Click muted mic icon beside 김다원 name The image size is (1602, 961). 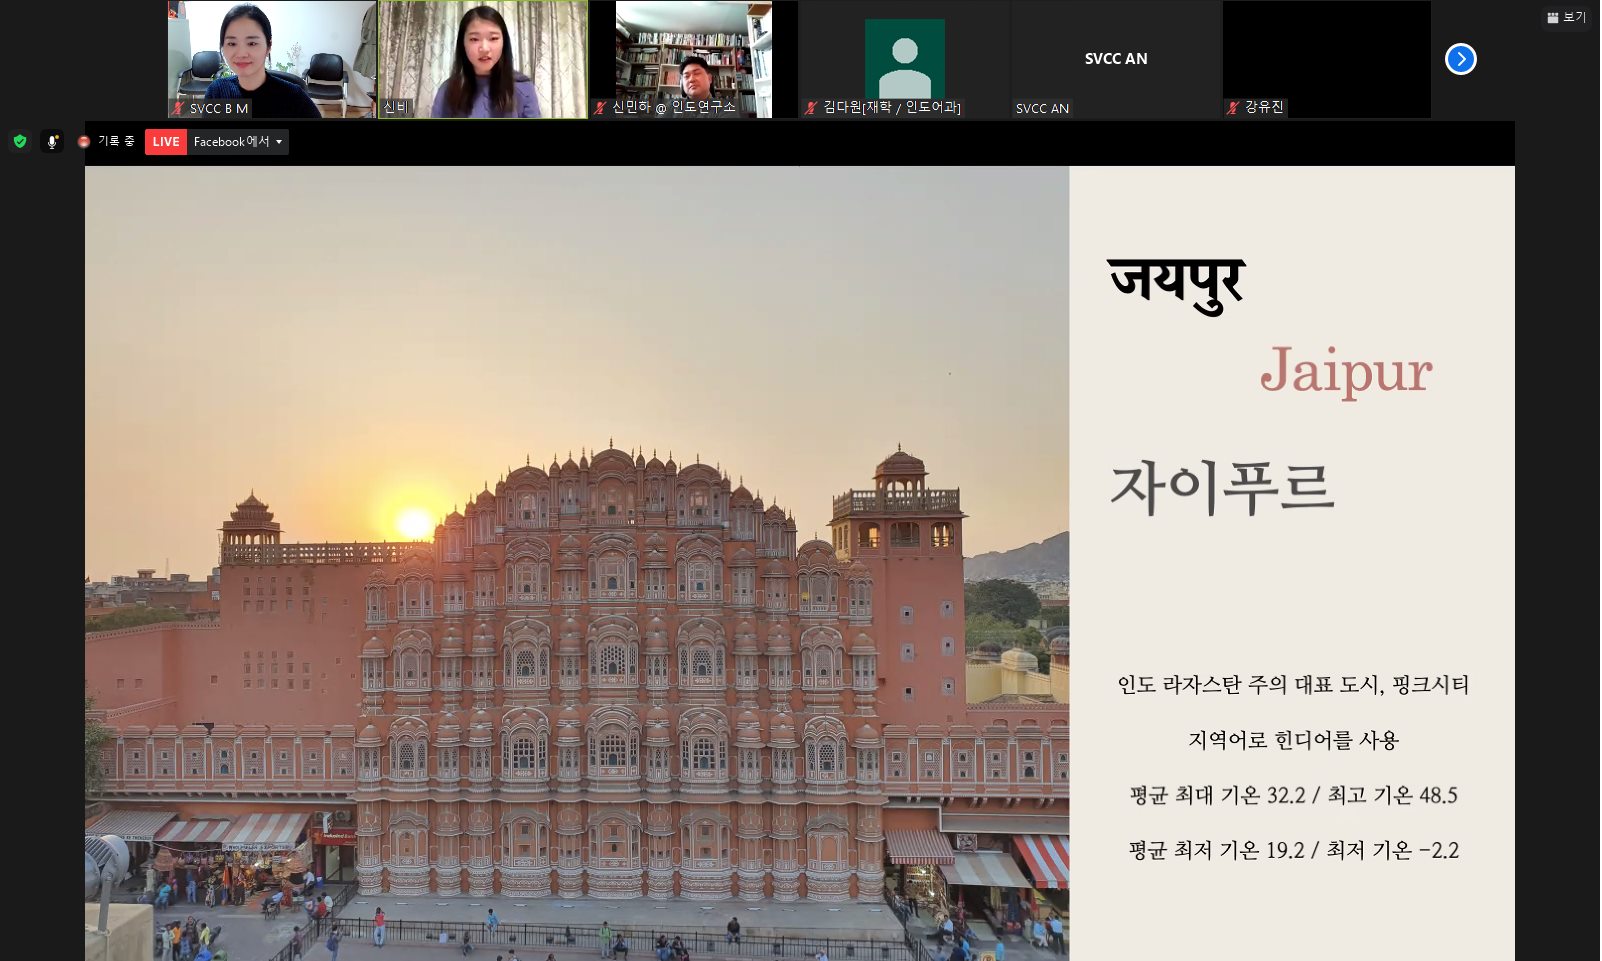tap(811, 108)
